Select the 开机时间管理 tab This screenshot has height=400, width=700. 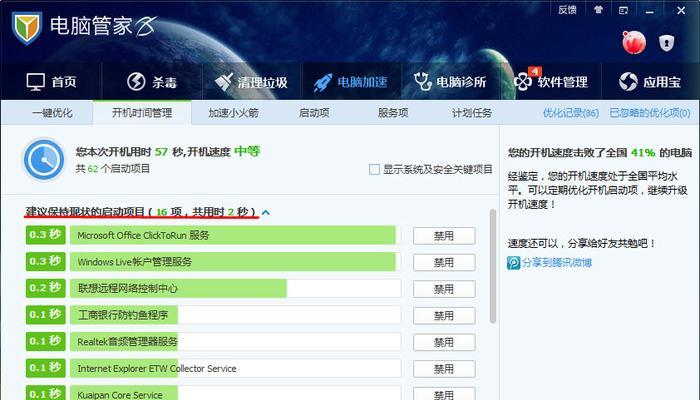pyautogui.click(x=142, y=113)
